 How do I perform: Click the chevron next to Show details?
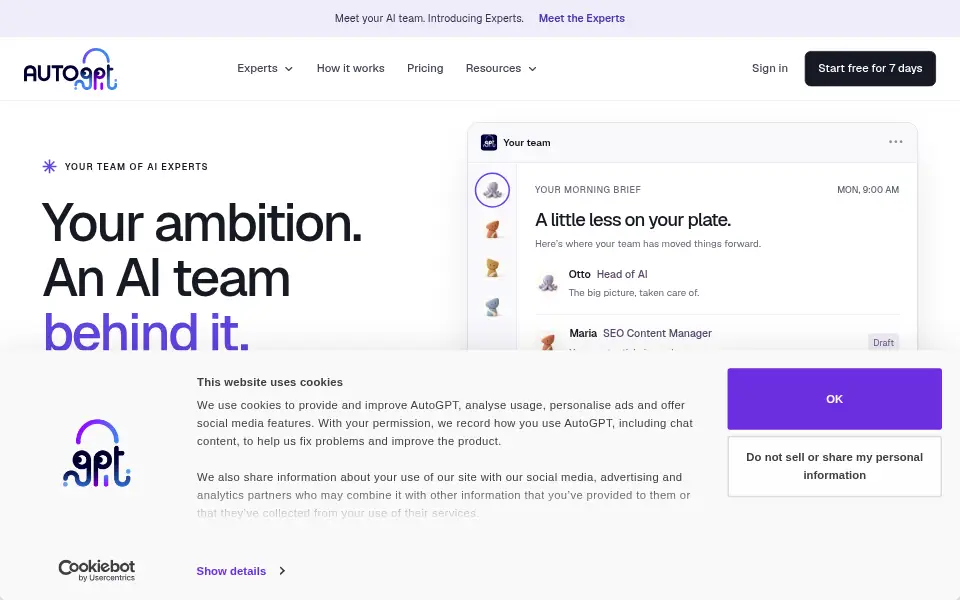coord(282,571)
